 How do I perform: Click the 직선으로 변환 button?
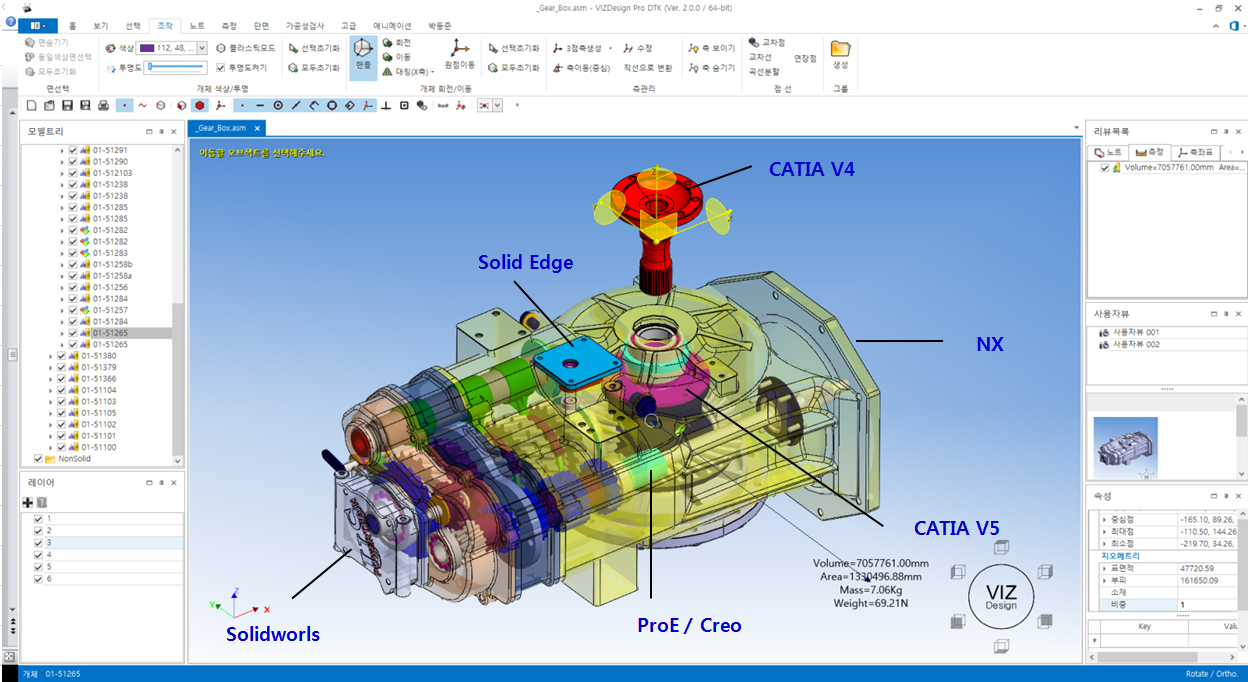(x=648, y=68)
